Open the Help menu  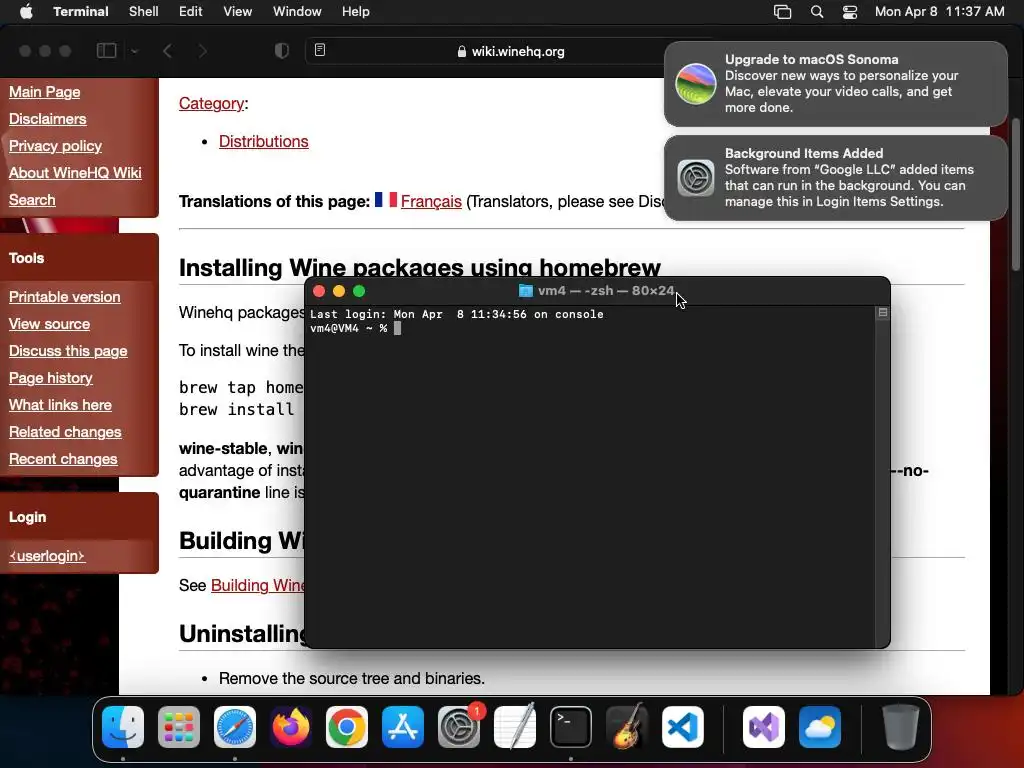point(355,12)
